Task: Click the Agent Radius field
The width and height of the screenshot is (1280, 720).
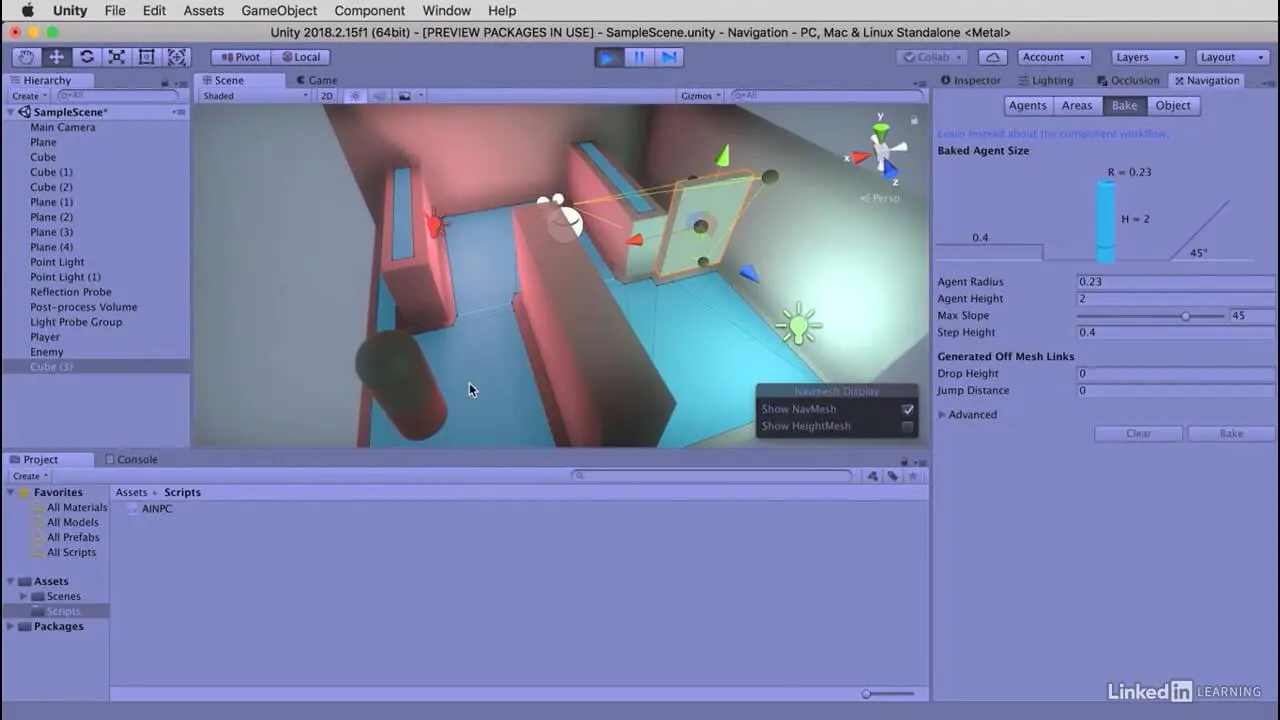Action: pyautogui.click(x=1176, y=282)
